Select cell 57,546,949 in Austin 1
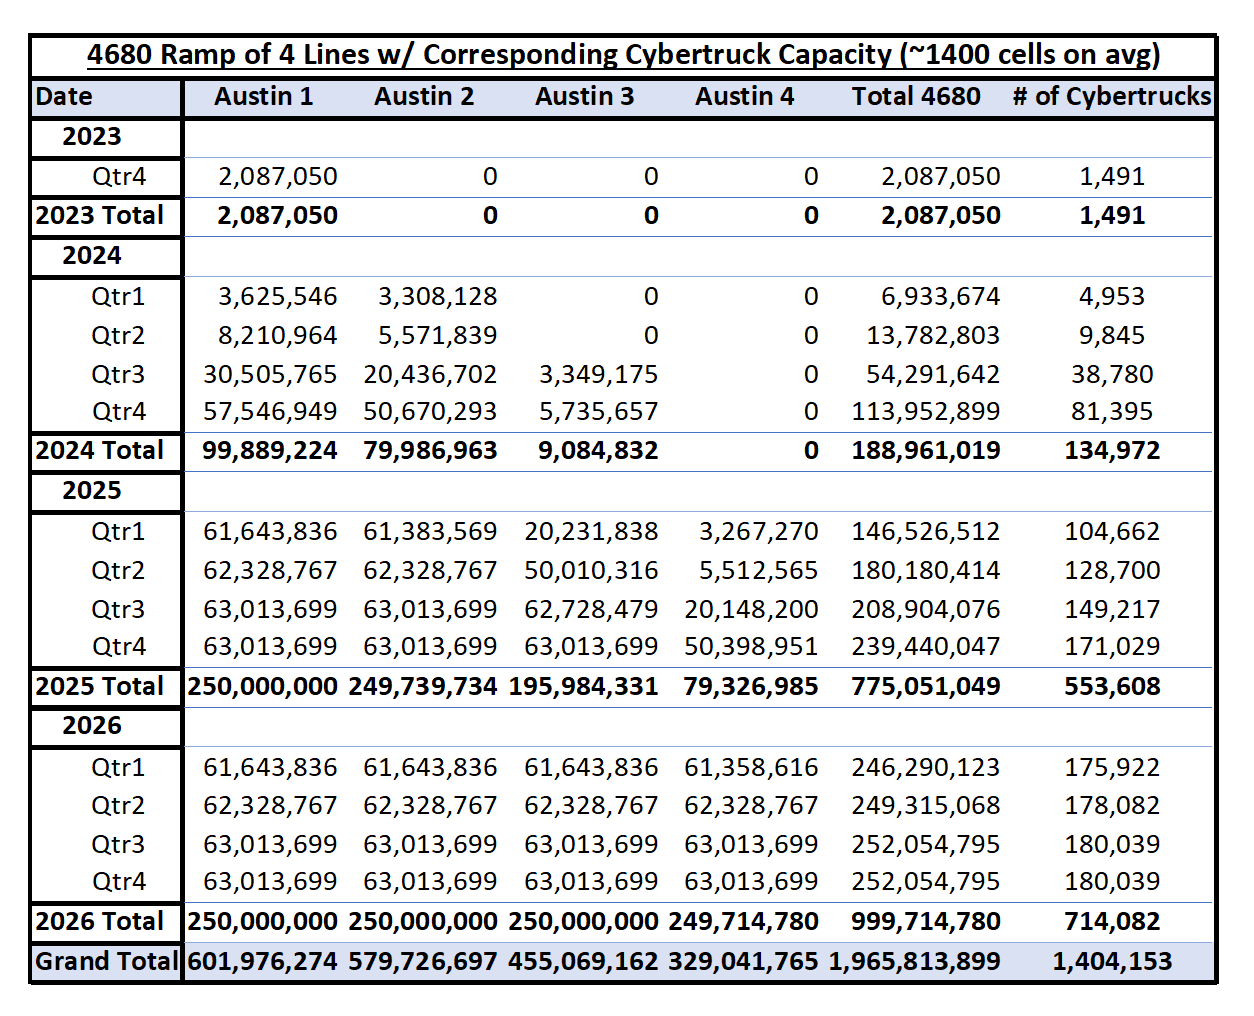The image size is (1254, 1016). (x=270, y=412)
